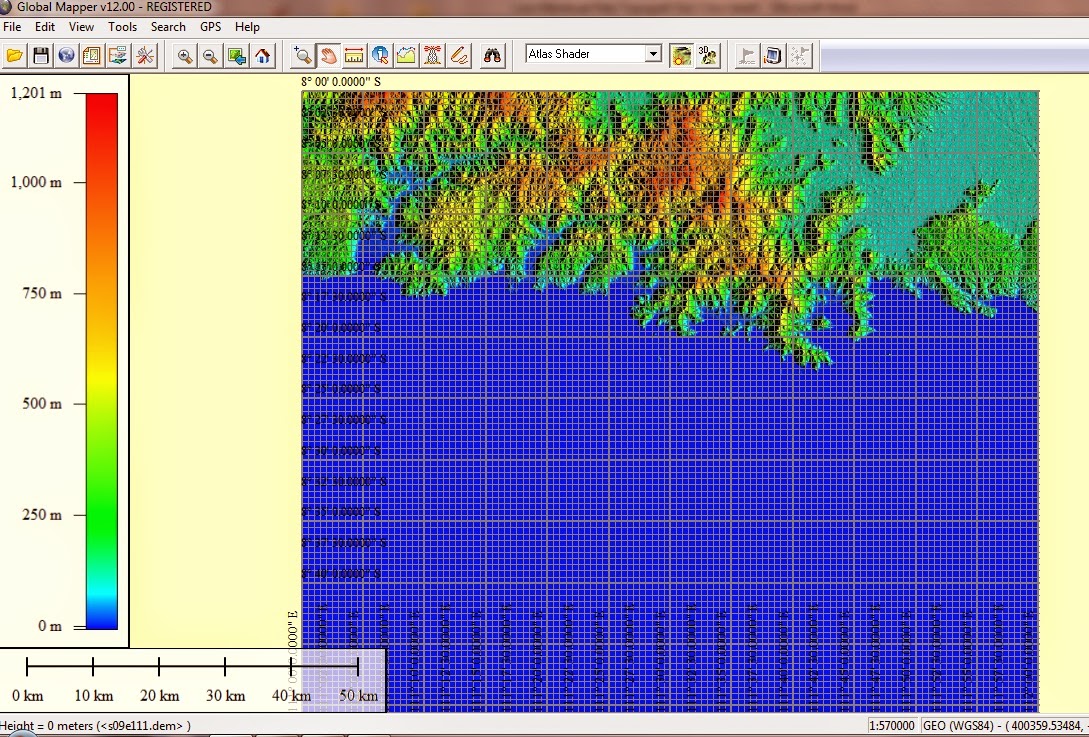Image resolution: width=1089 pixels, height=737 pixels.
Task: Open the Help menu
Action: 247,26
